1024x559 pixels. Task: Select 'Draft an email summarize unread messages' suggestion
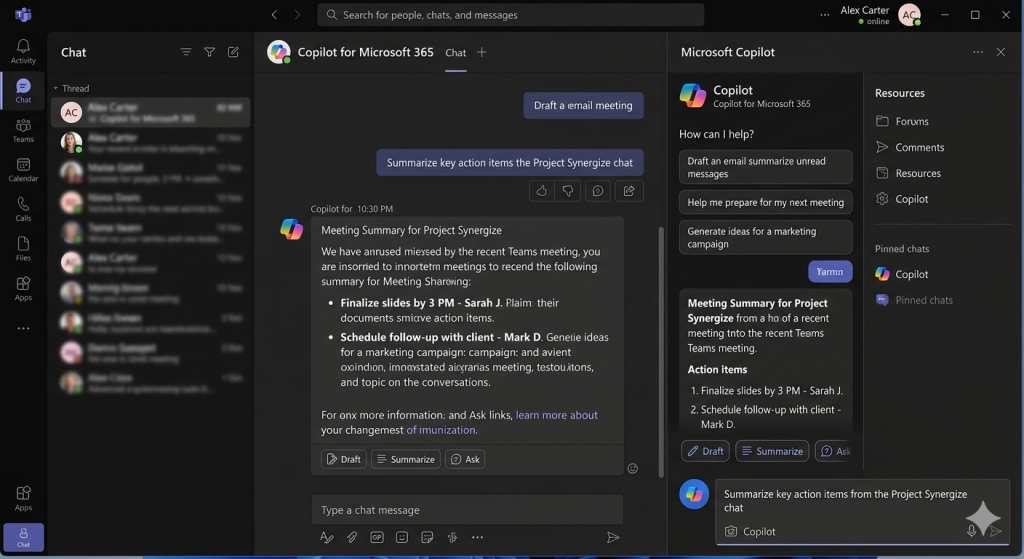point(765,167)
